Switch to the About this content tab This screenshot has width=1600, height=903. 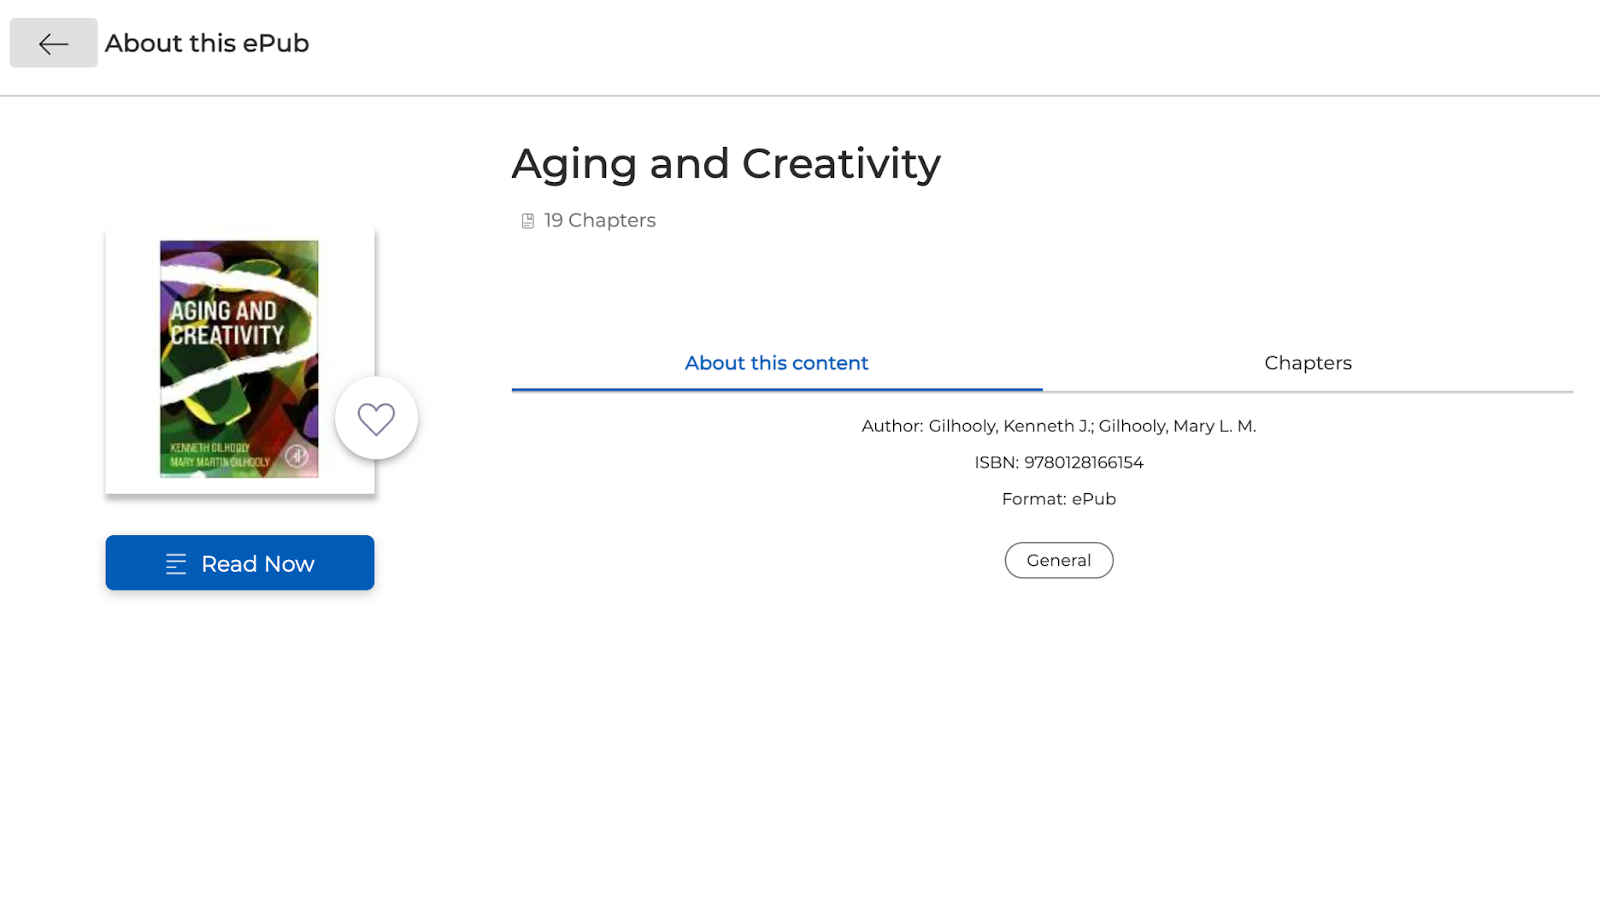click(x=776, y=363)
